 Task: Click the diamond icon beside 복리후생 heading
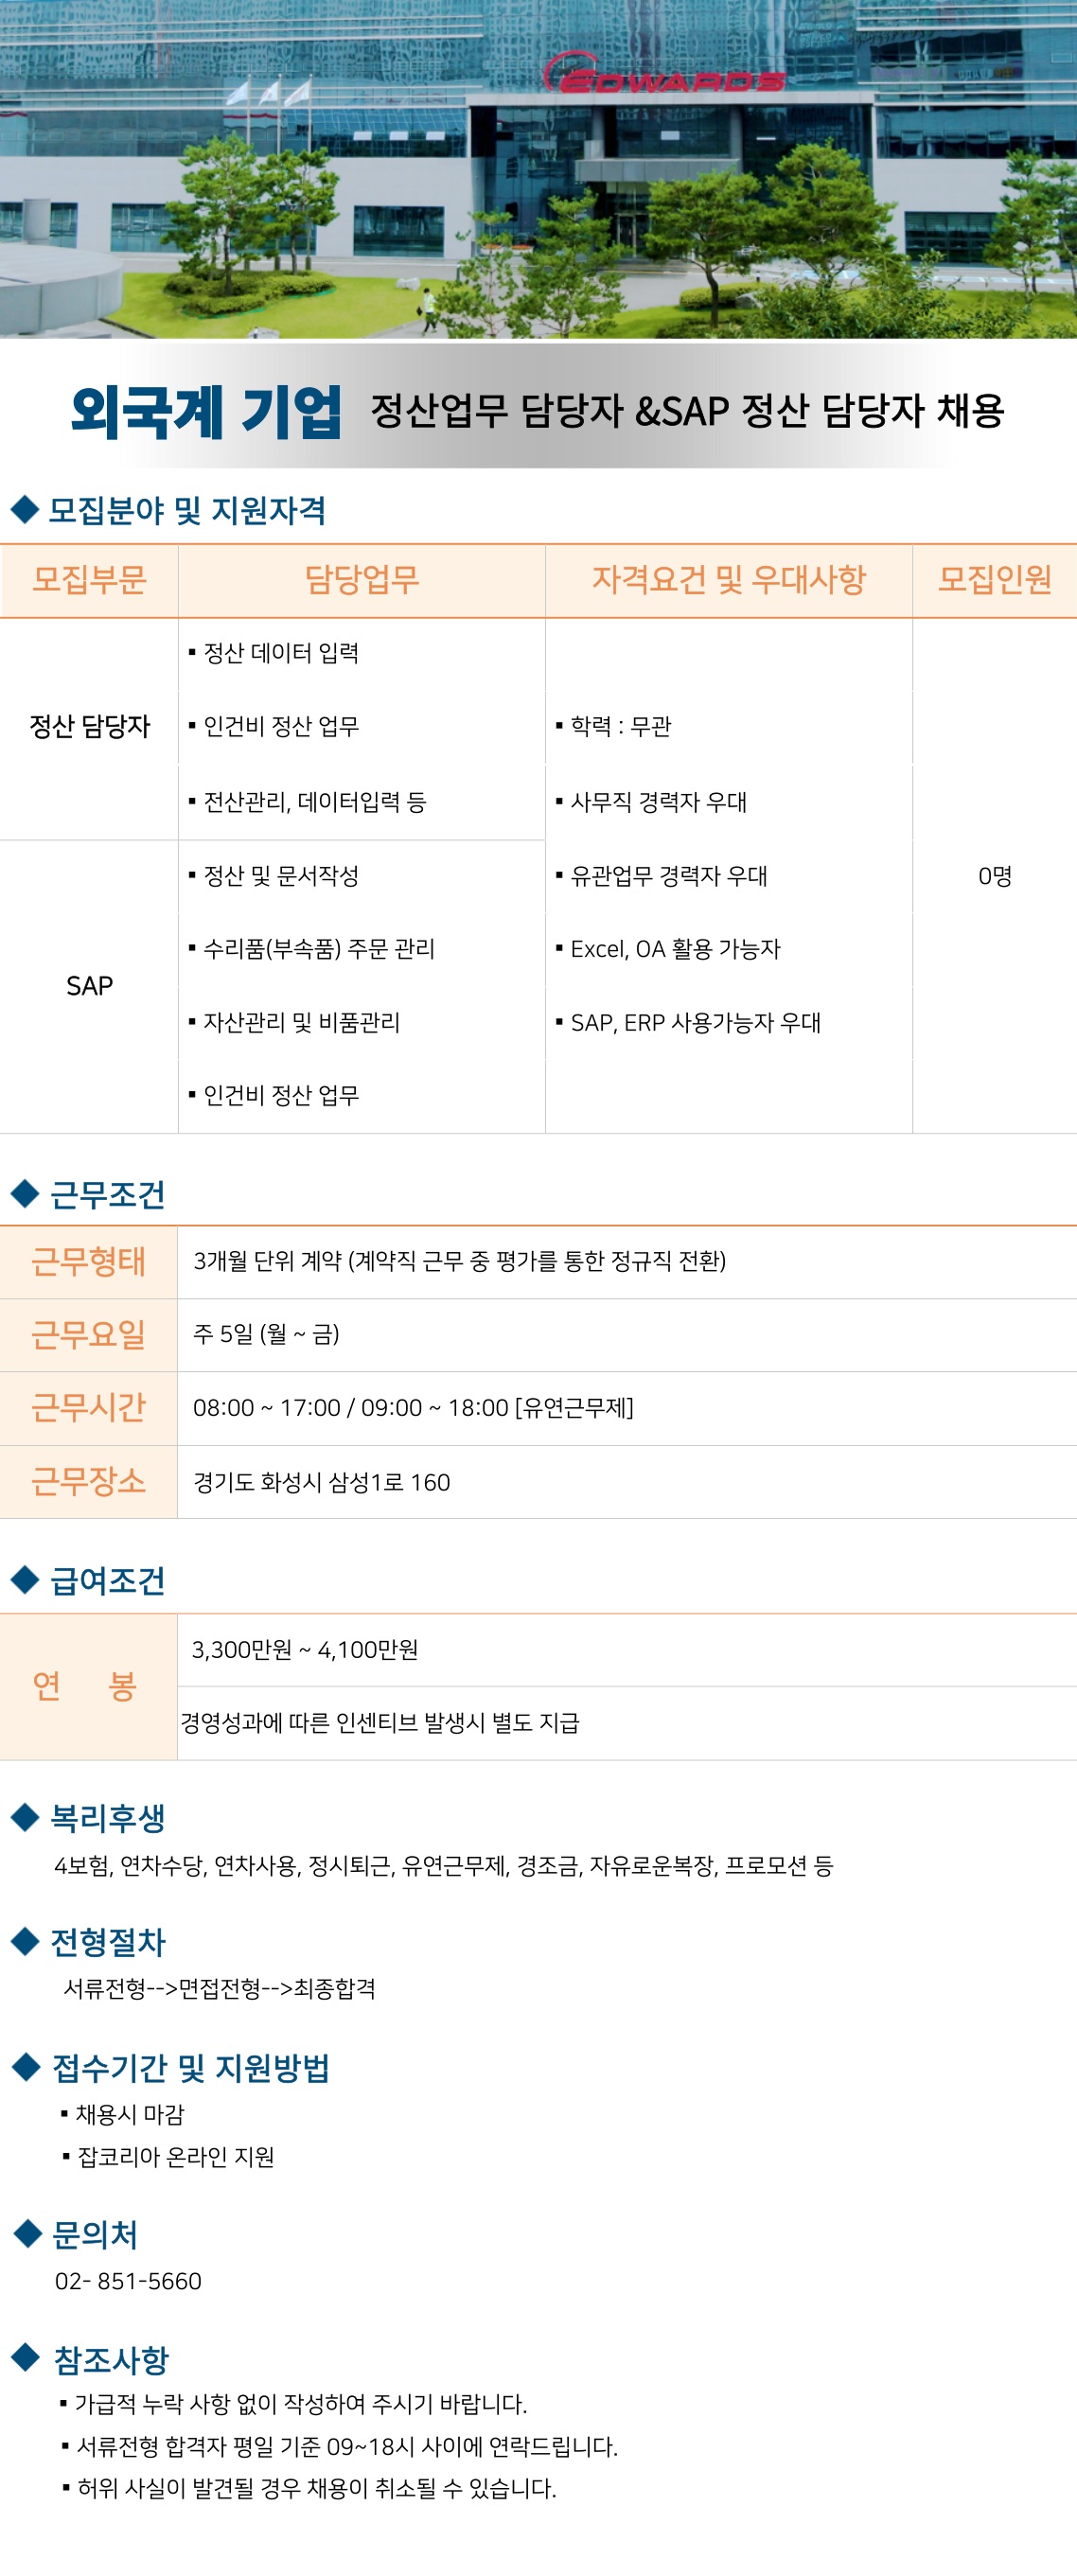[x=24, y=1817]
